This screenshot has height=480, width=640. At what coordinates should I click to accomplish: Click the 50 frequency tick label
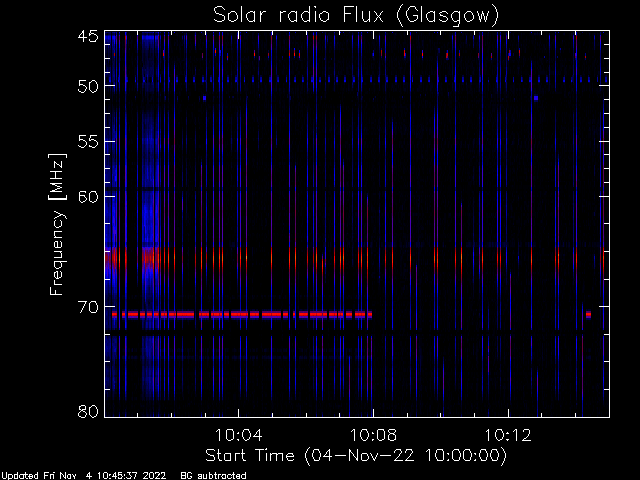(x=88, y=86)
